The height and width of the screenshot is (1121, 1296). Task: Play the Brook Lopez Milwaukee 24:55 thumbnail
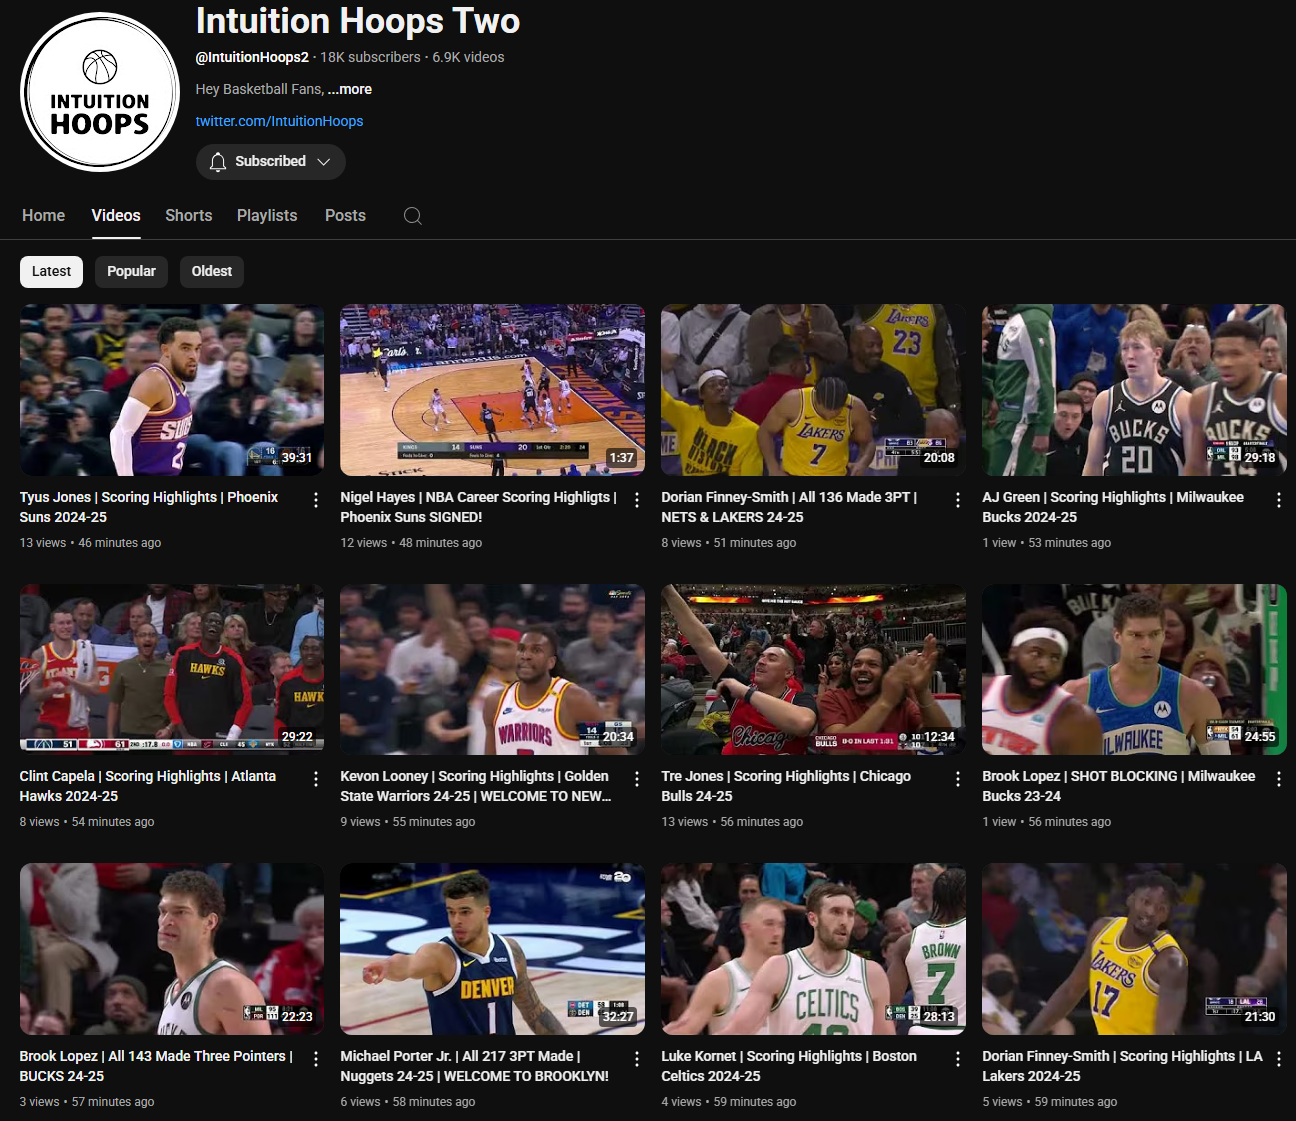[1134, 669]
